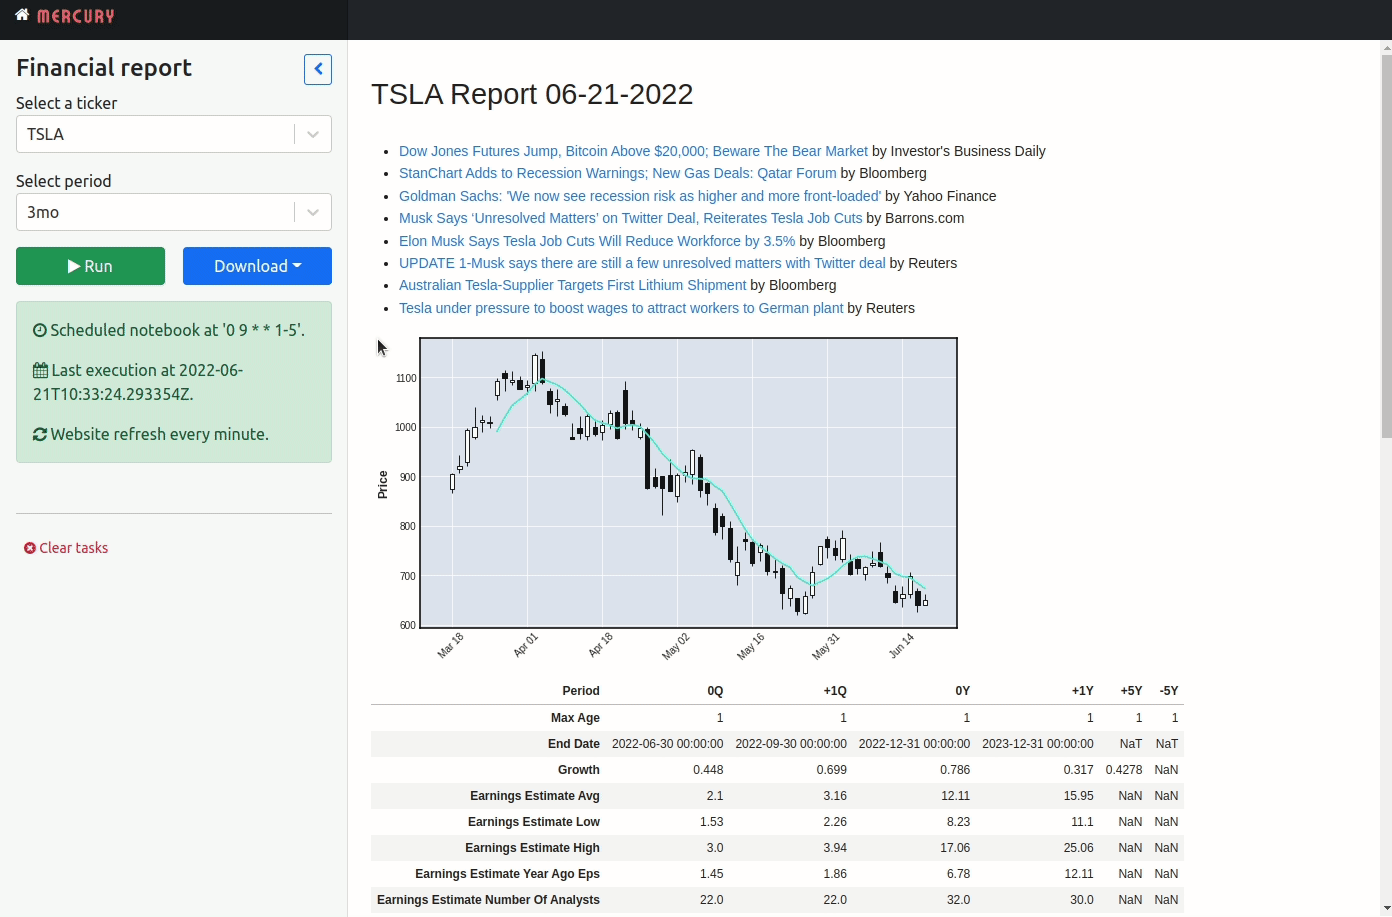Click the '+1Q' column header

click(x=835, y=691)
